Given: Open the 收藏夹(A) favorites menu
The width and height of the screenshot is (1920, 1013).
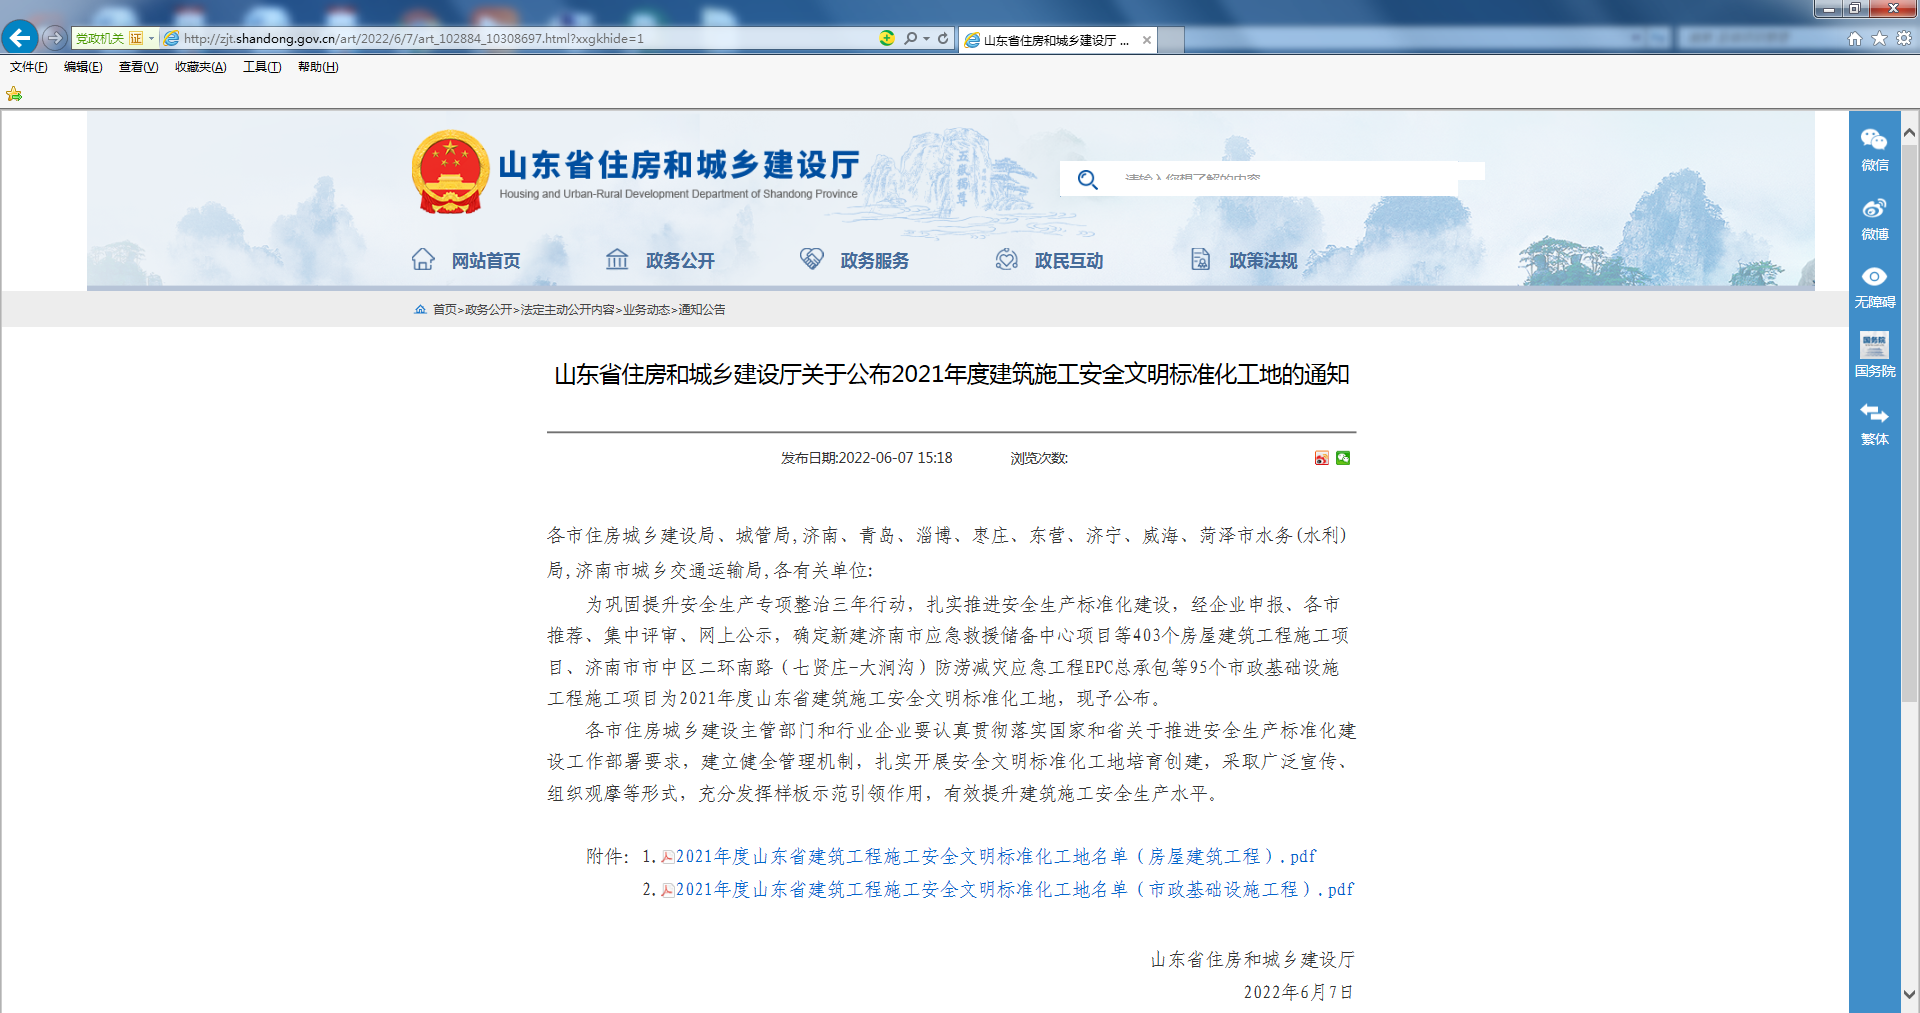Looking at the screenshot, I should [x=200, y=67].
